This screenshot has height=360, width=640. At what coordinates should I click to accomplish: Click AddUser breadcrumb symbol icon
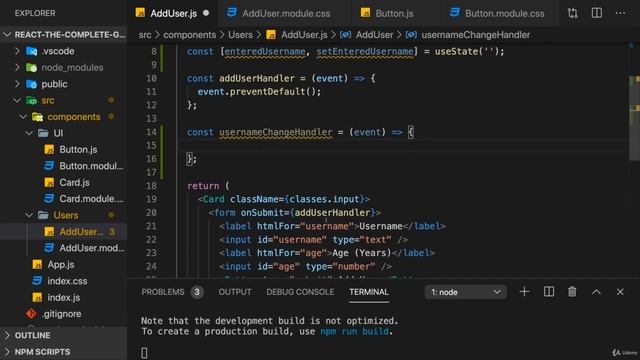click(345, 35)
